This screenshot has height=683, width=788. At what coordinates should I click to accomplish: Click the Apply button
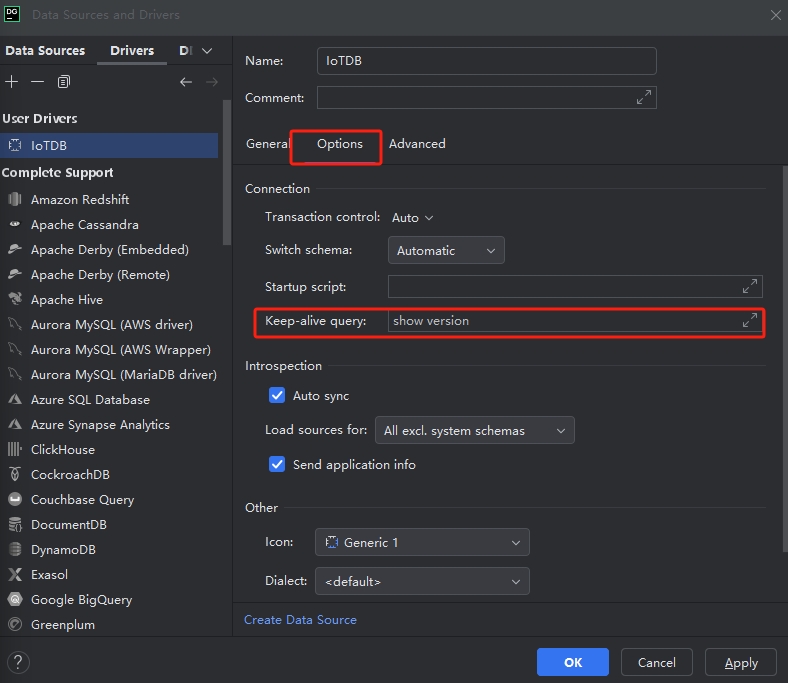coord(740,662)
